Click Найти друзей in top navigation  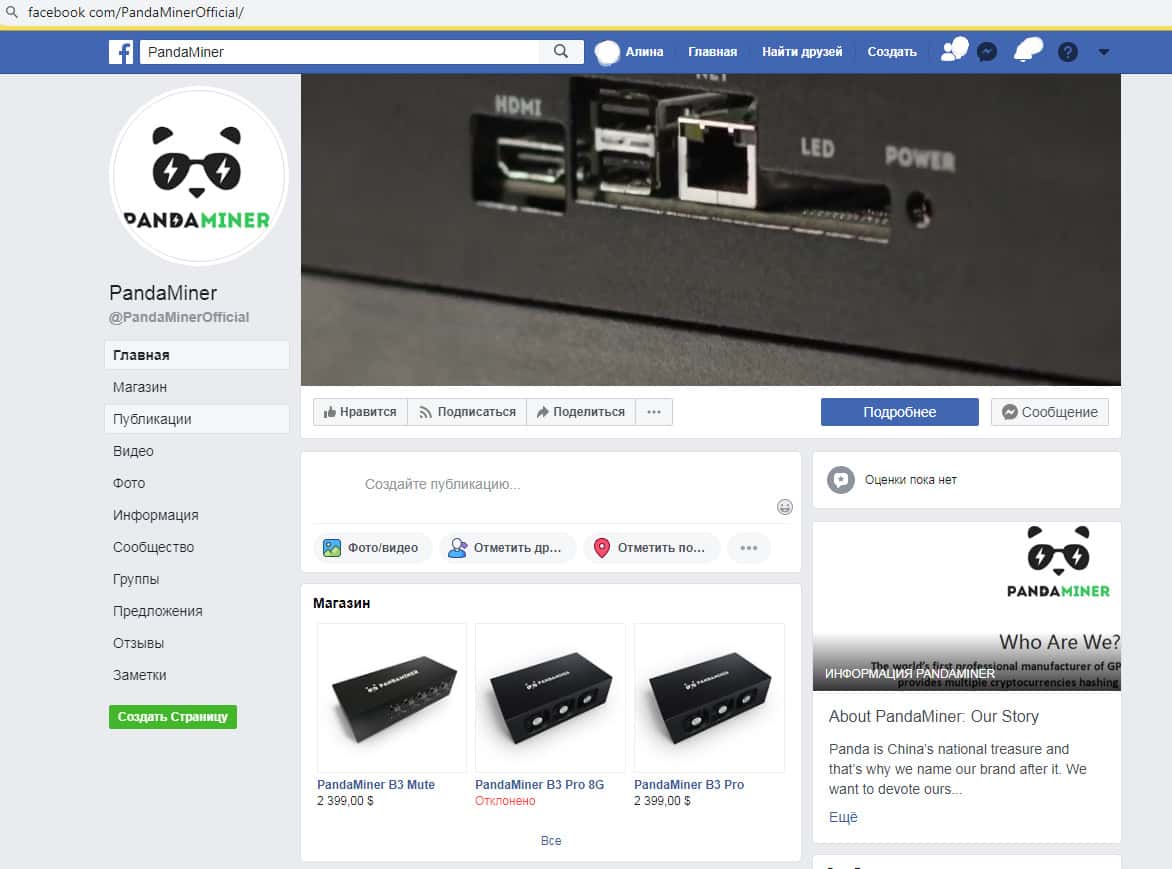click(802, 52)
